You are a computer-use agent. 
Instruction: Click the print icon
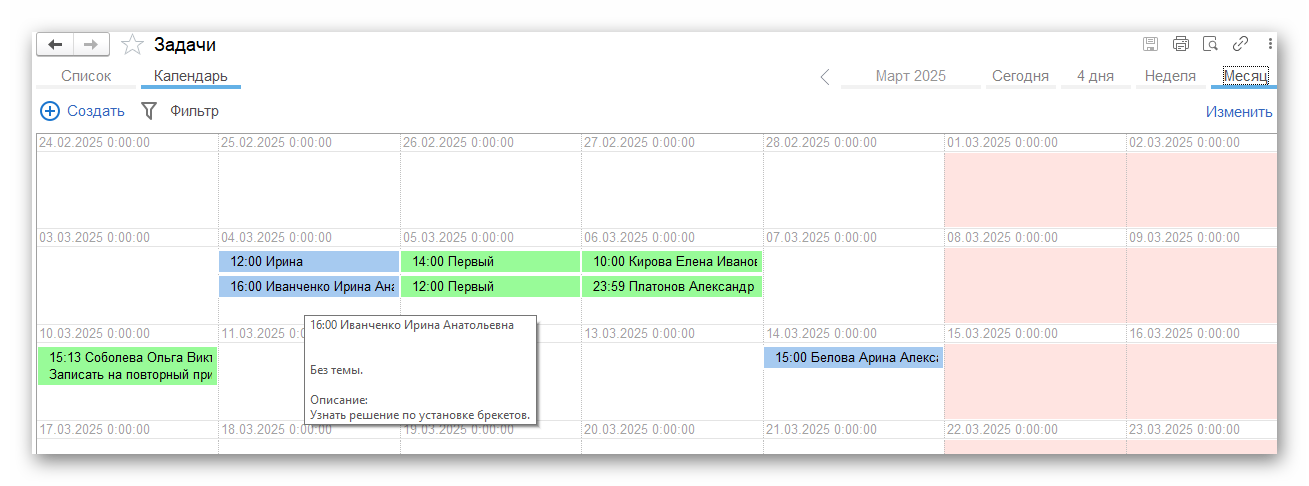[1181, 44]
